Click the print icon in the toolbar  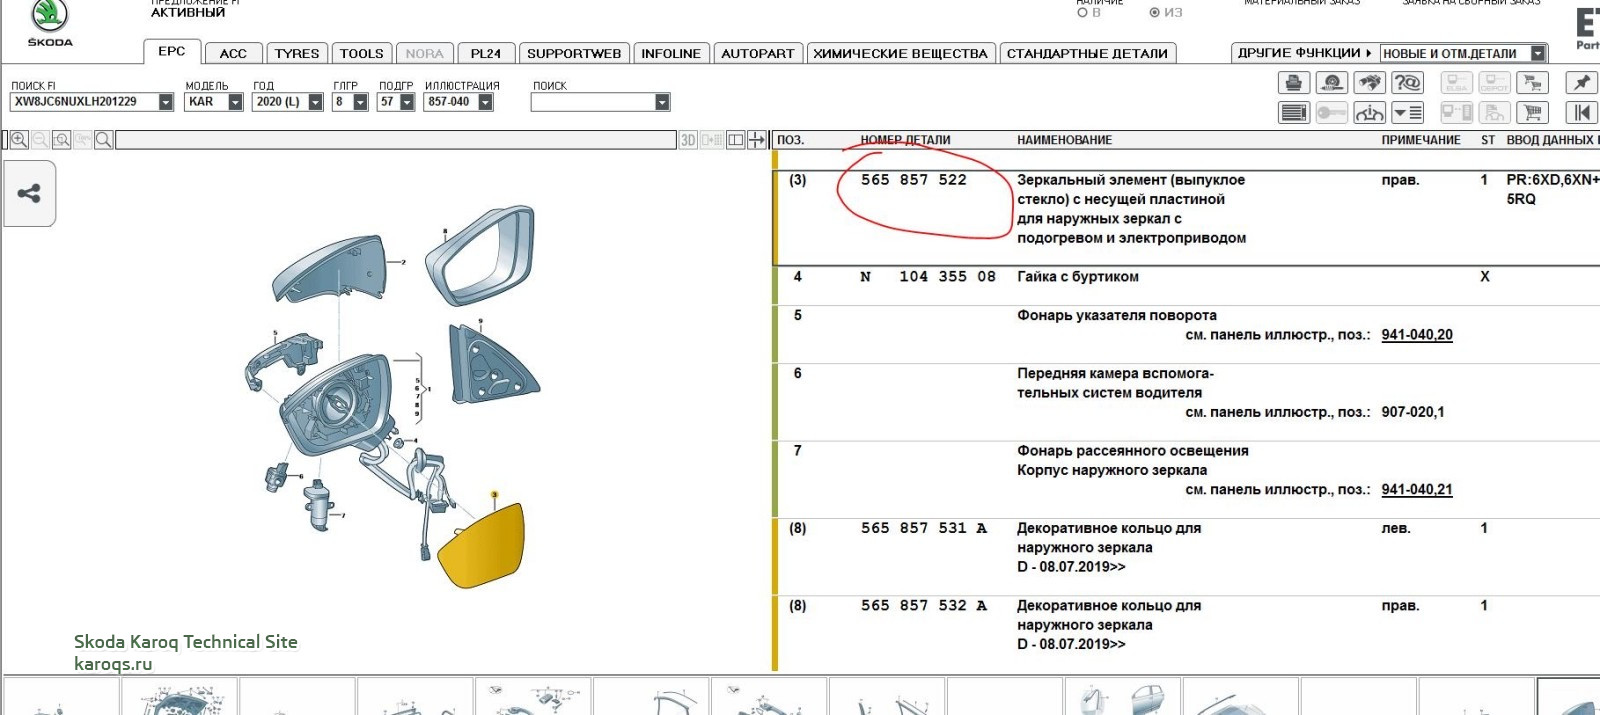1293,83
